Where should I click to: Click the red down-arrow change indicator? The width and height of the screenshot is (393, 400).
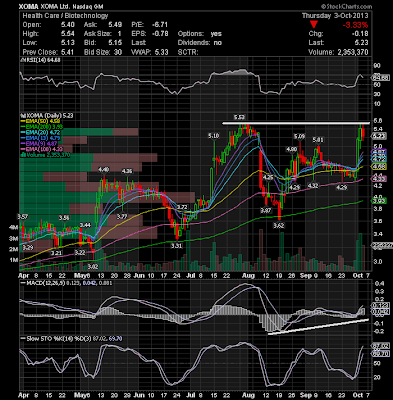314,25
